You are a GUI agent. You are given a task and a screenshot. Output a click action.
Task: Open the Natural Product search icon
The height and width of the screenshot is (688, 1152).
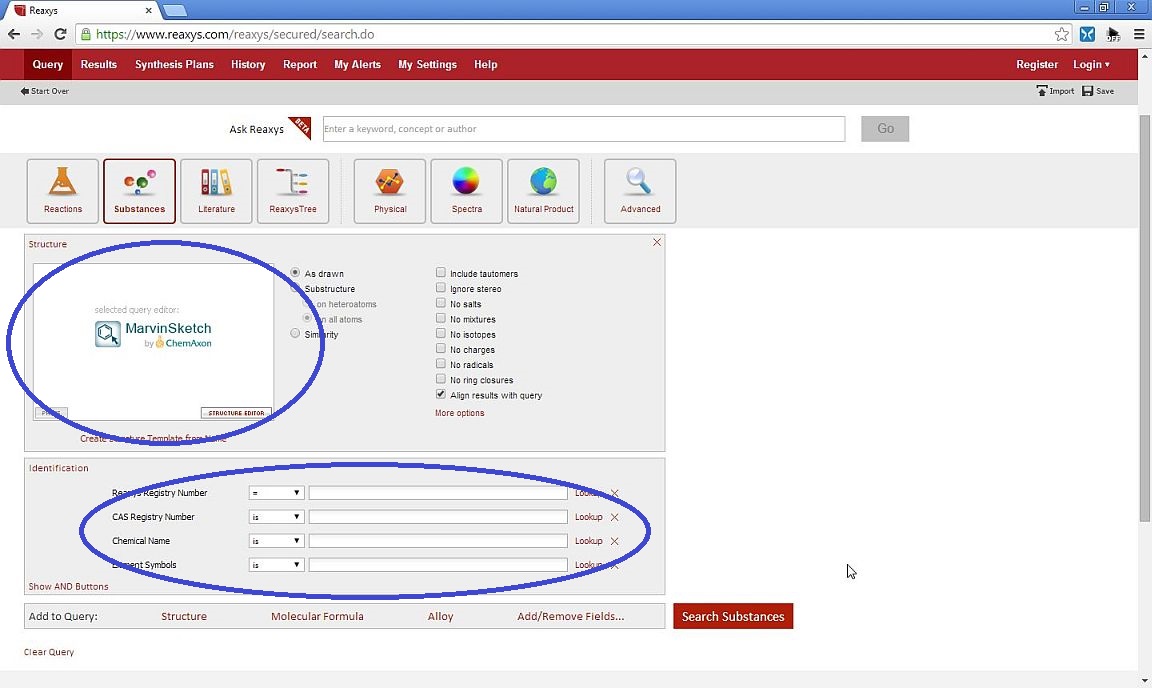[543, 191]
